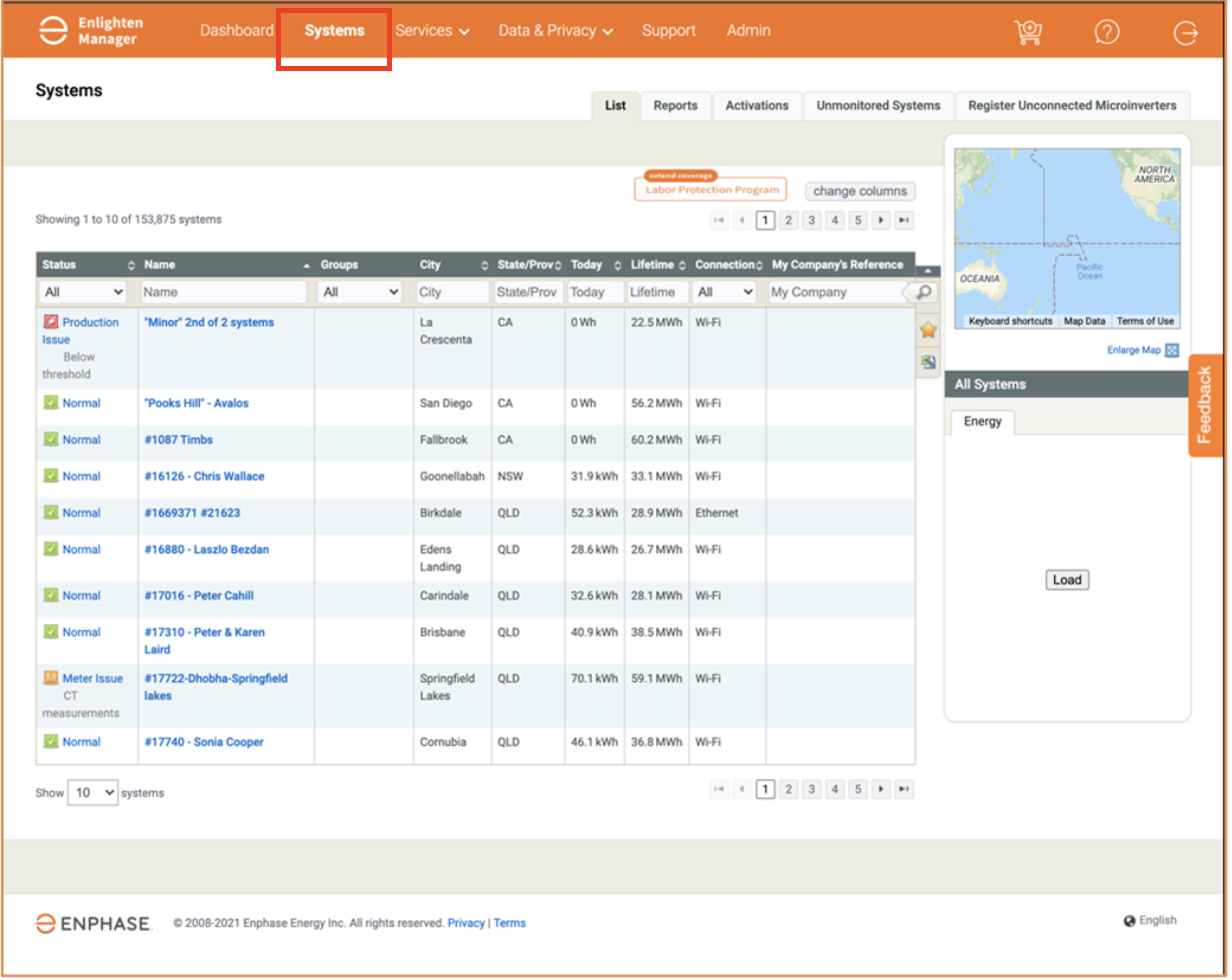Open the shopping cart icon
The width and height of the screenshot is (1232, 980).
click(1028, 32)
